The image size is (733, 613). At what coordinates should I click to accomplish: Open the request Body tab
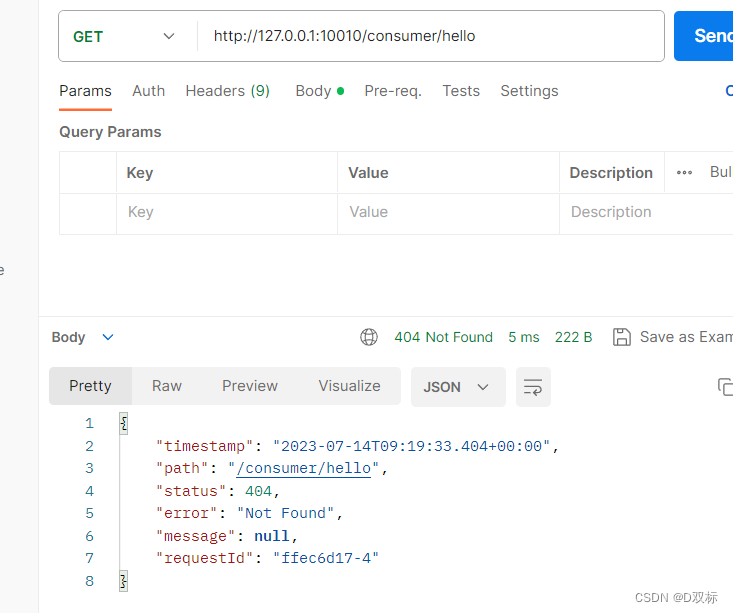(x=320, y=91)
